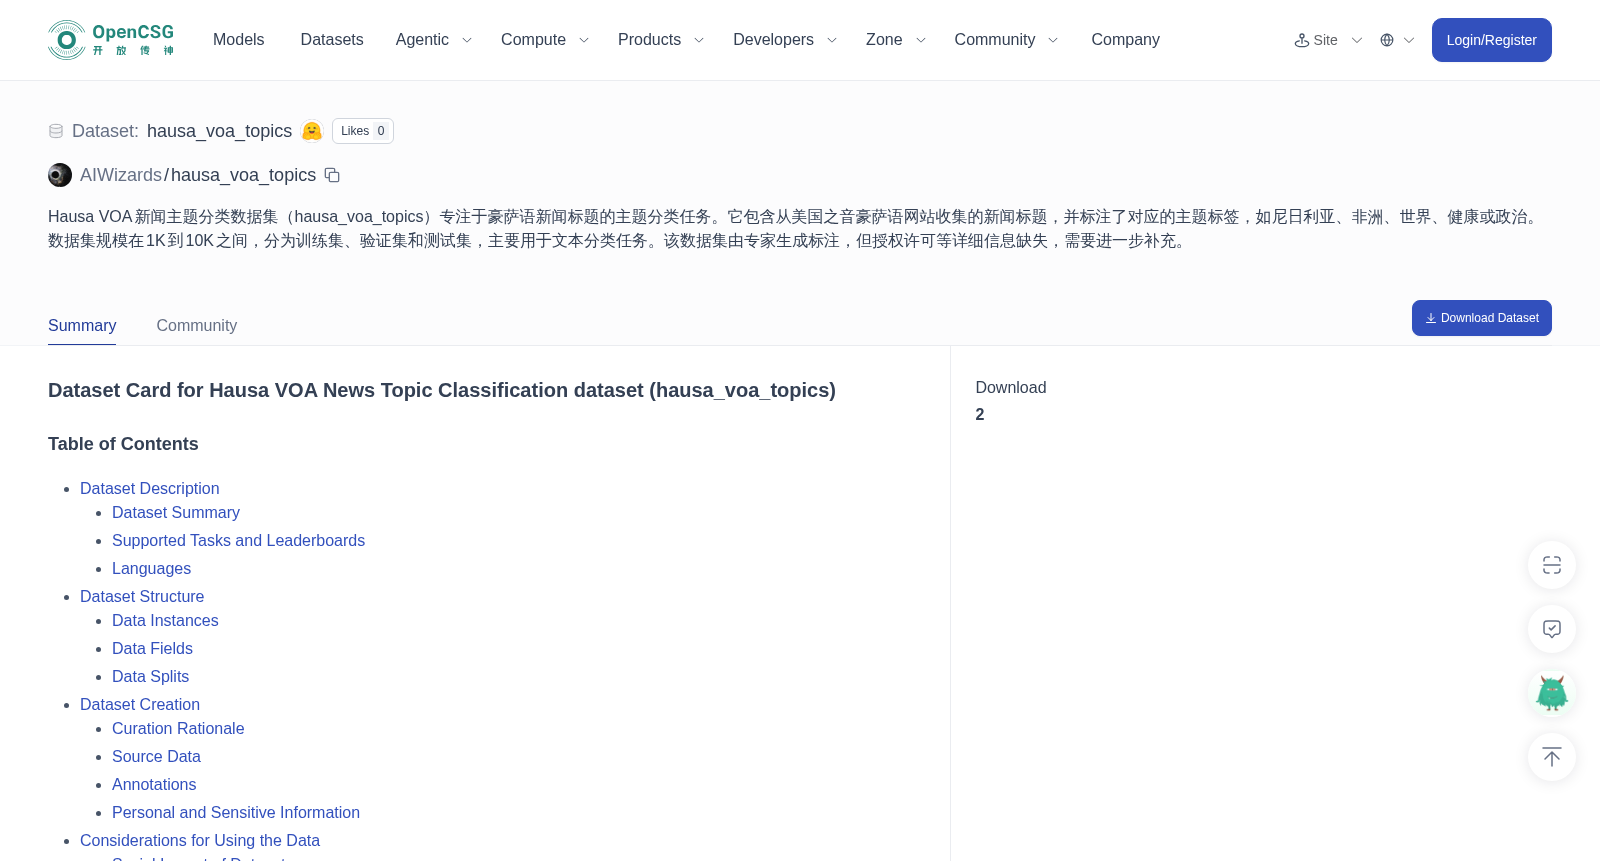
Task: Open Data Instances link
Action: click(165, 621)
